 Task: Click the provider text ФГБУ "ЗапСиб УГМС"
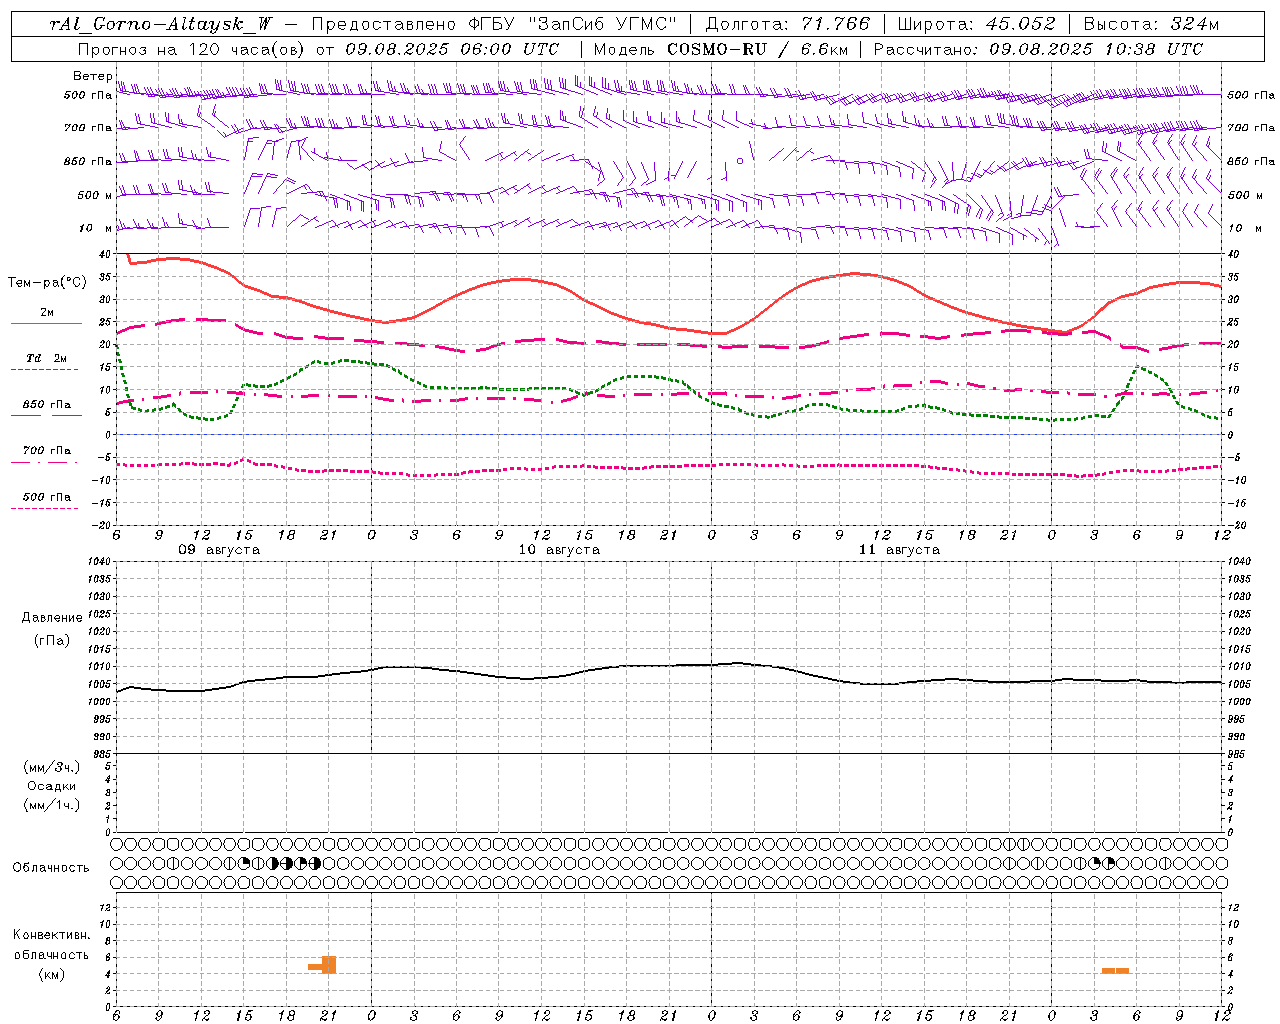click(573, 24)
